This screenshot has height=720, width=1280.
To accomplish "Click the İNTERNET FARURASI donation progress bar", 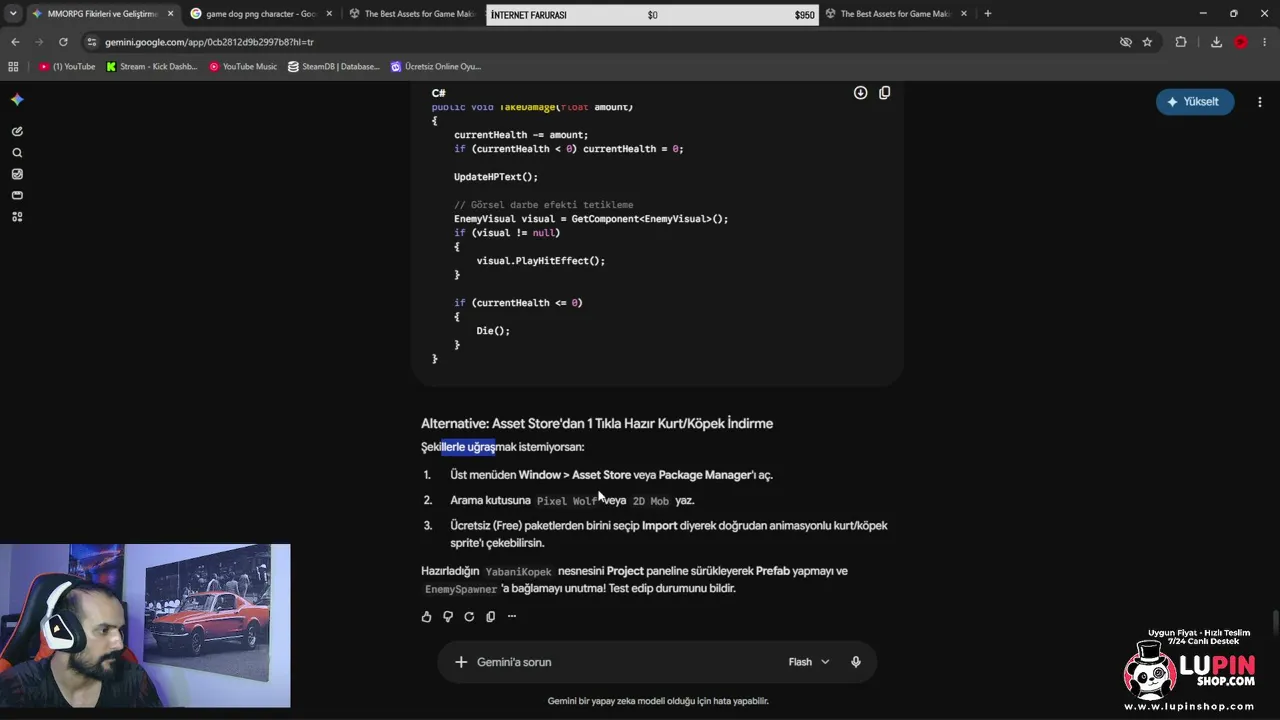I will [652, 15].
